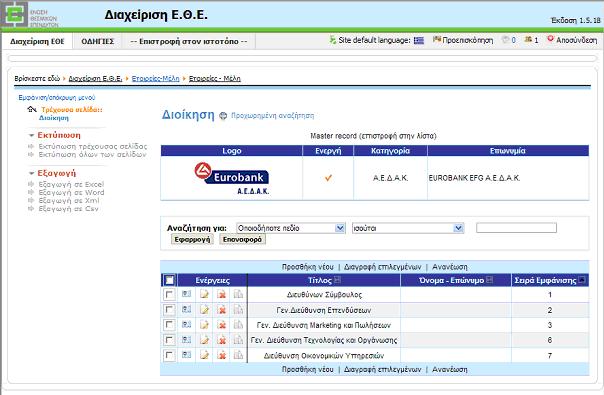
Task: Check the box for Διευθύνων Σύμβουλος
Action: coord(169,294)
